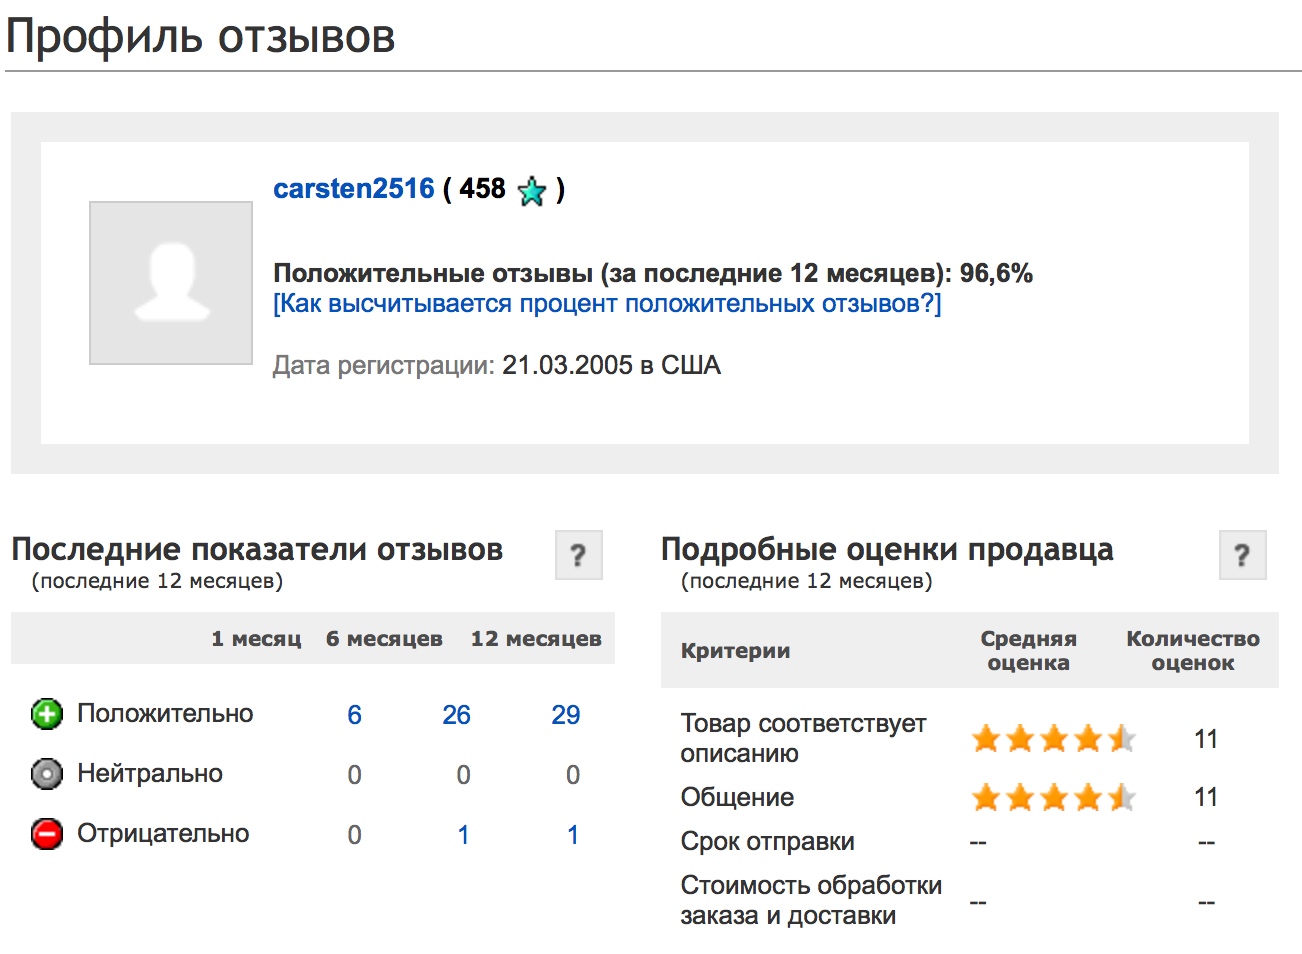View 6 positive reviews from last month

[354, 715]
